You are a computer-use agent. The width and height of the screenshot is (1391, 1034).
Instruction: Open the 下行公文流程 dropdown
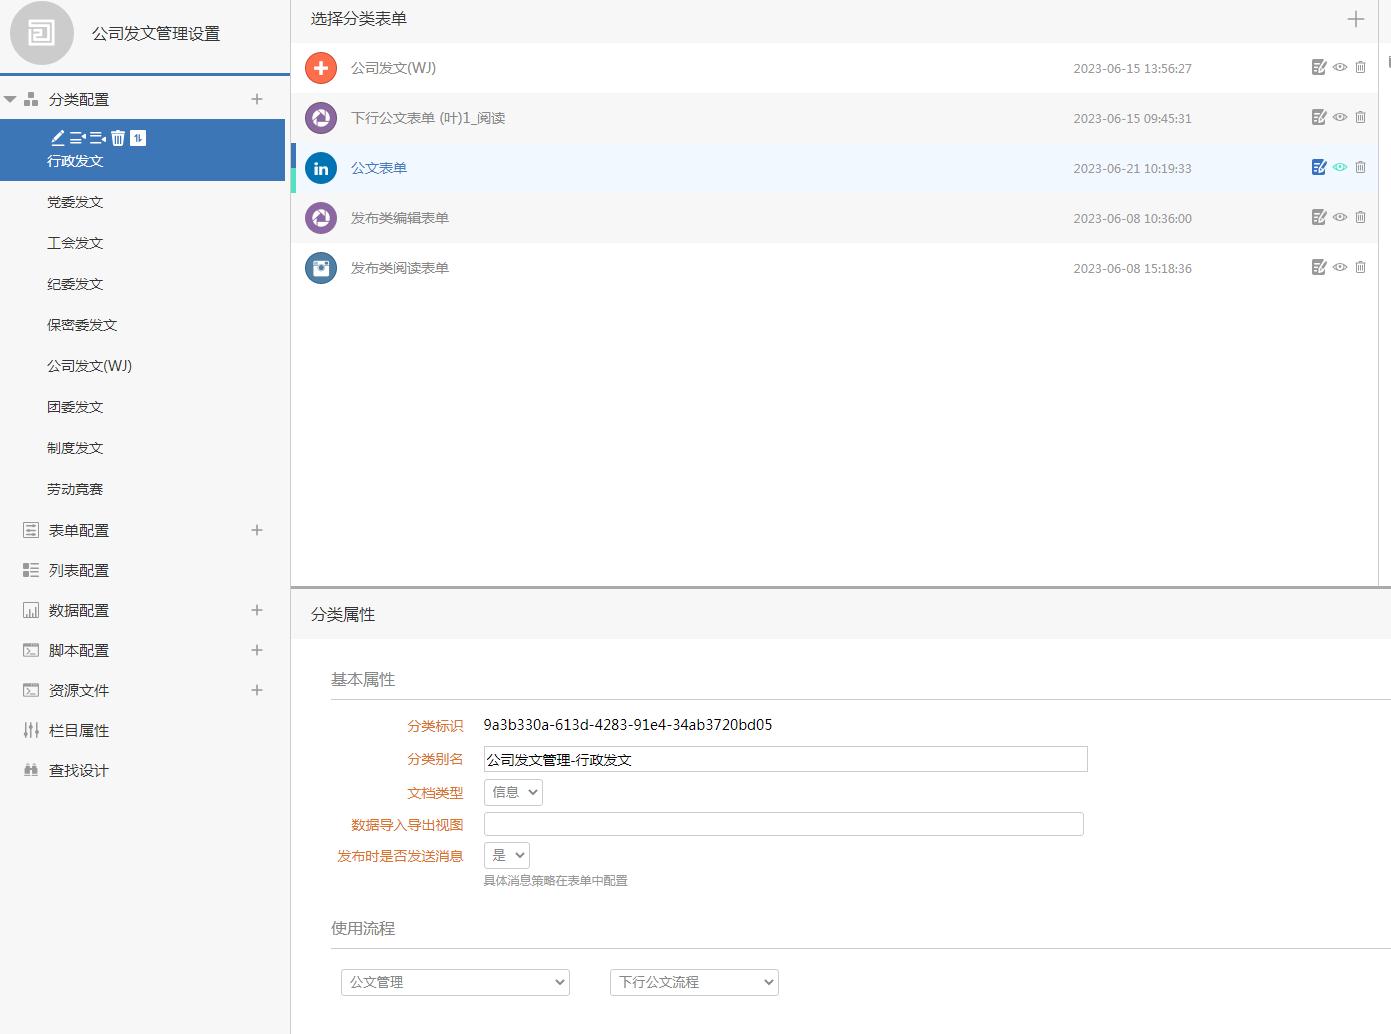point(693,982)
